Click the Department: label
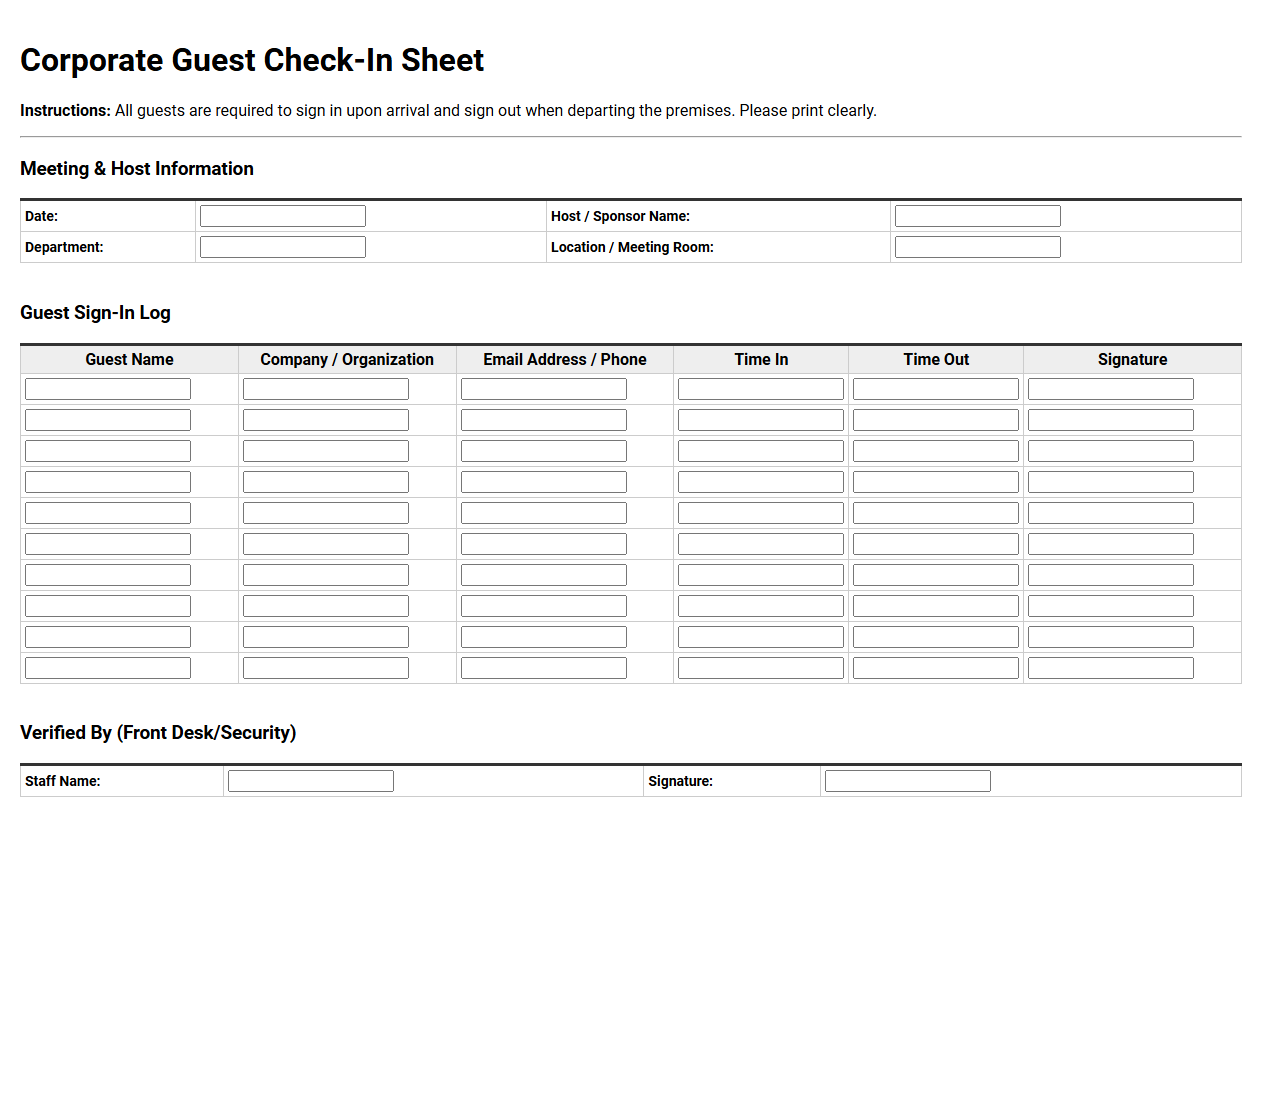Image resolution: width=1262 pixels, height=1120 pixels. (x=64, y=247)
